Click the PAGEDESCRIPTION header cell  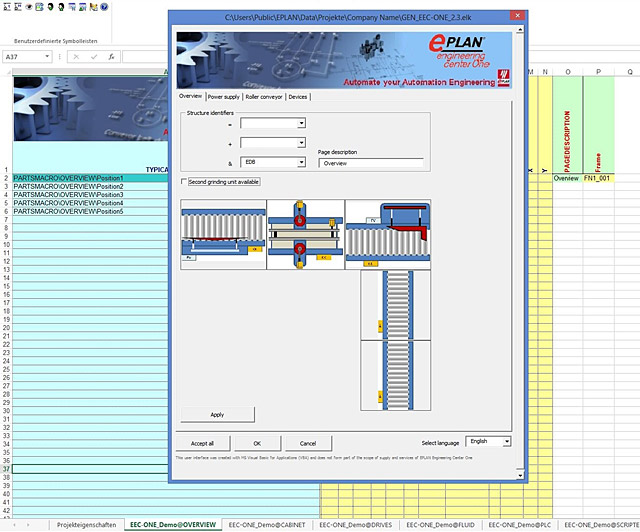point(567,125)
